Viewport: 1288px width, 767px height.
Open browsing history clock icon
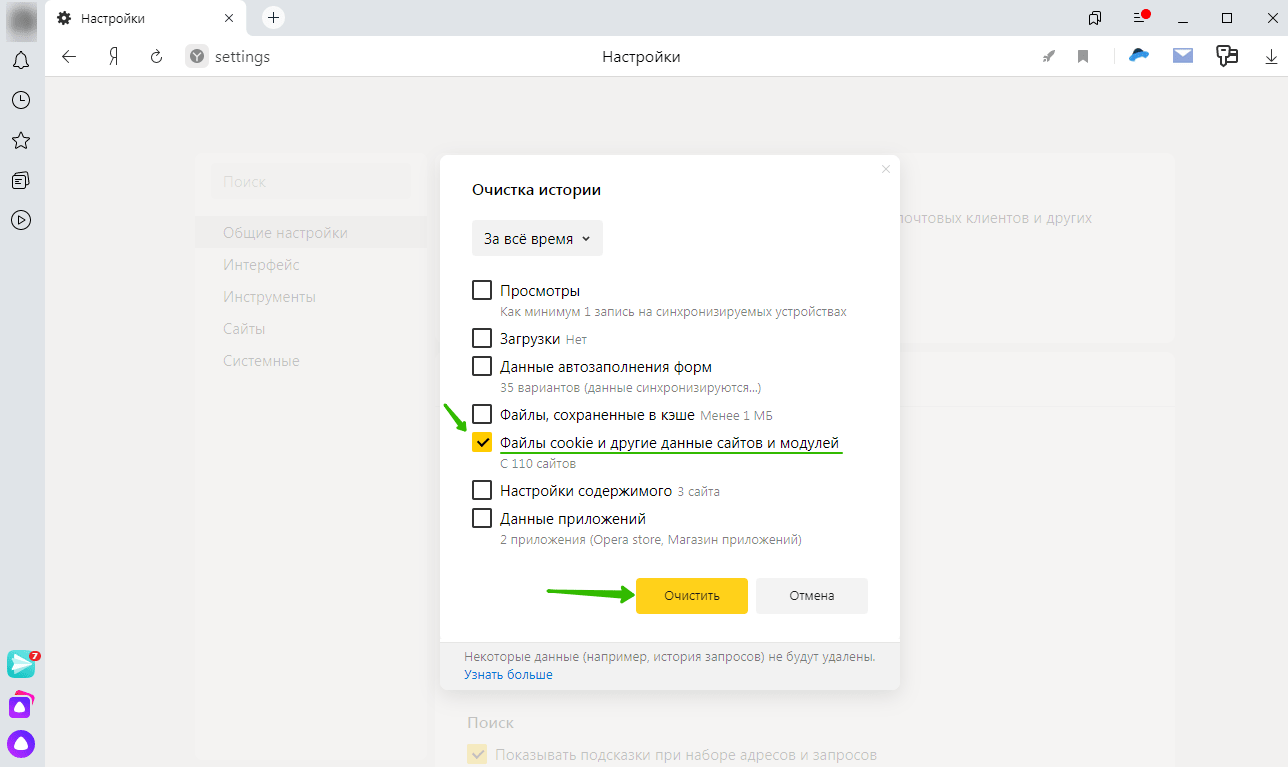coord(20,100)
